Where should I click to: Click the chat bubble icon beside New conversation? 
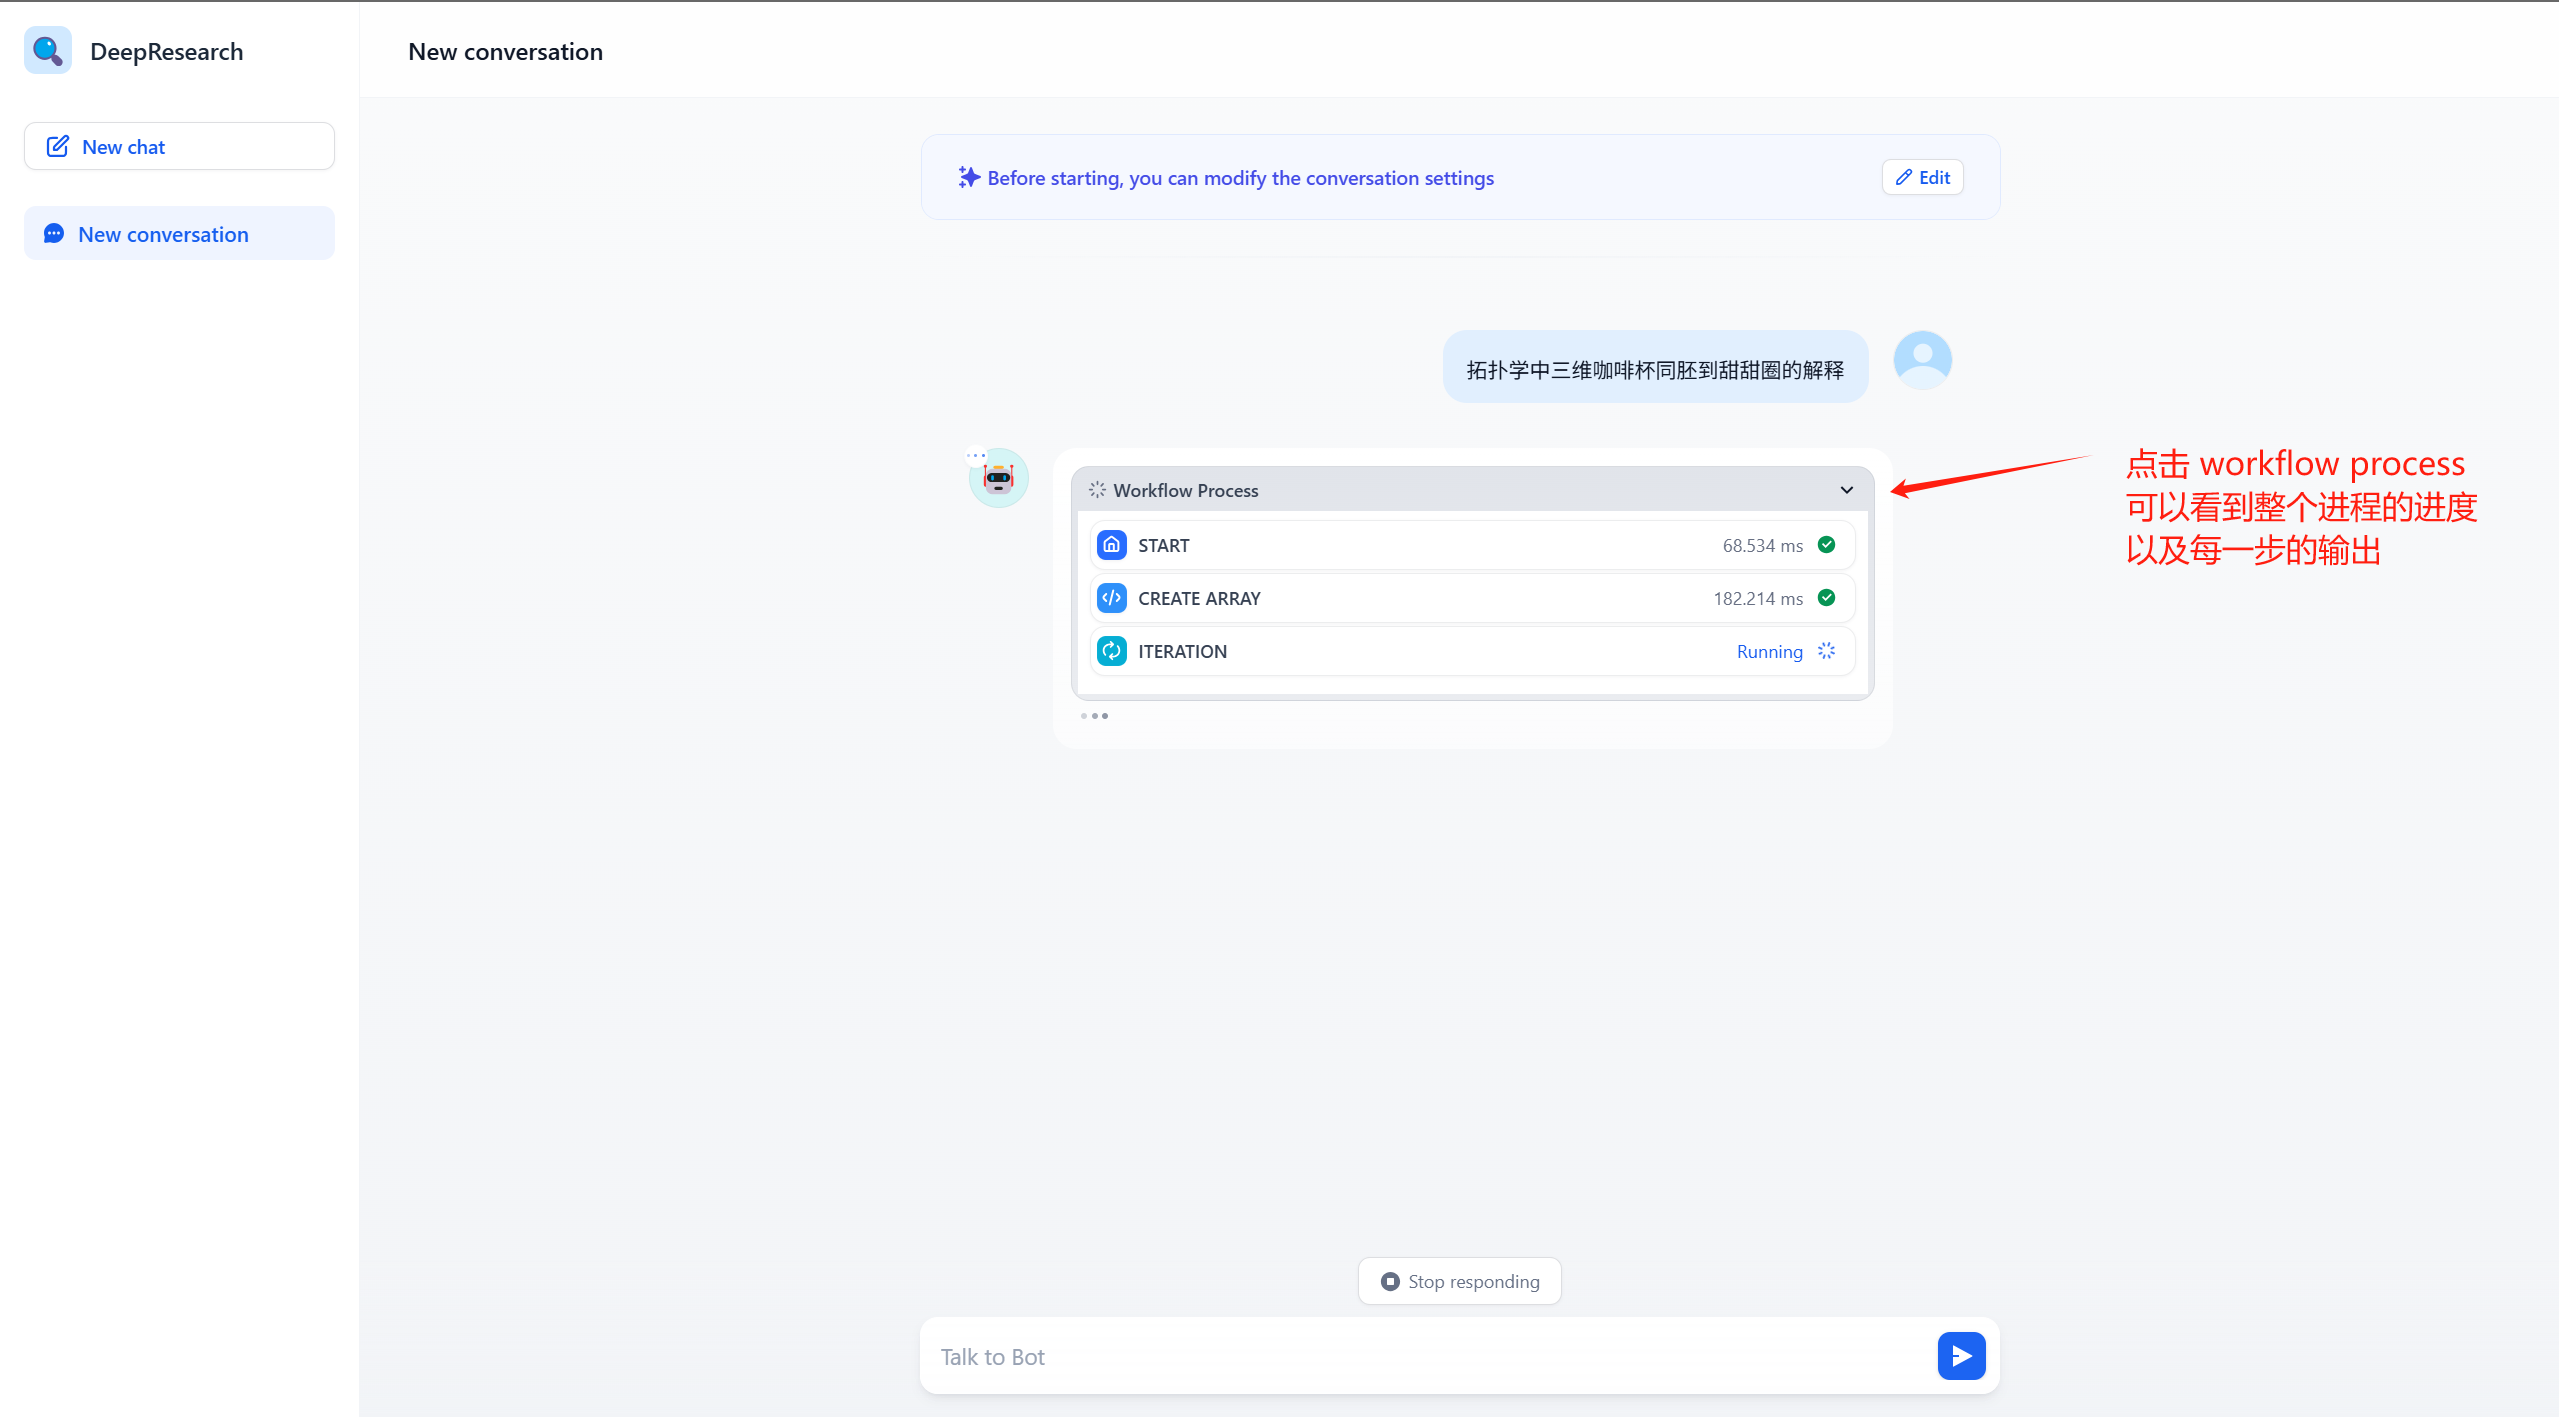point(54,234)
